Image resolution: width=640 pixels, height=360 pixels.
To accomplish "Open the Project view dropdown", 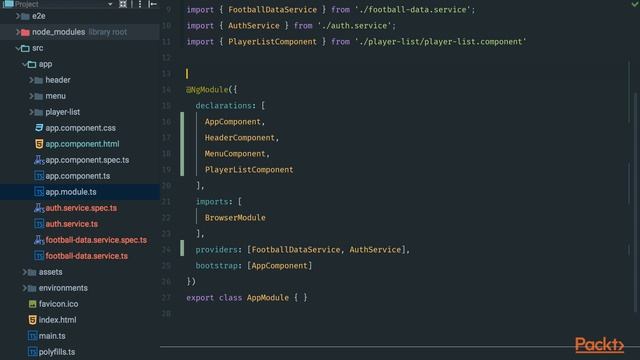I will coord(110,4).
